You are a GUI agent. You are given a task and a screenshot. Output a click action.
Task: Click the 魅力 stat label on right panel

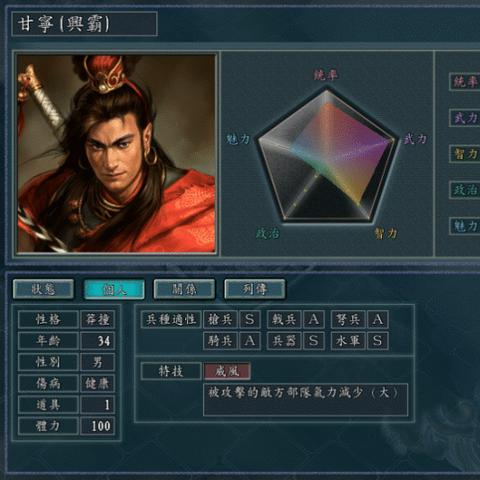click(x=465, y=226)
